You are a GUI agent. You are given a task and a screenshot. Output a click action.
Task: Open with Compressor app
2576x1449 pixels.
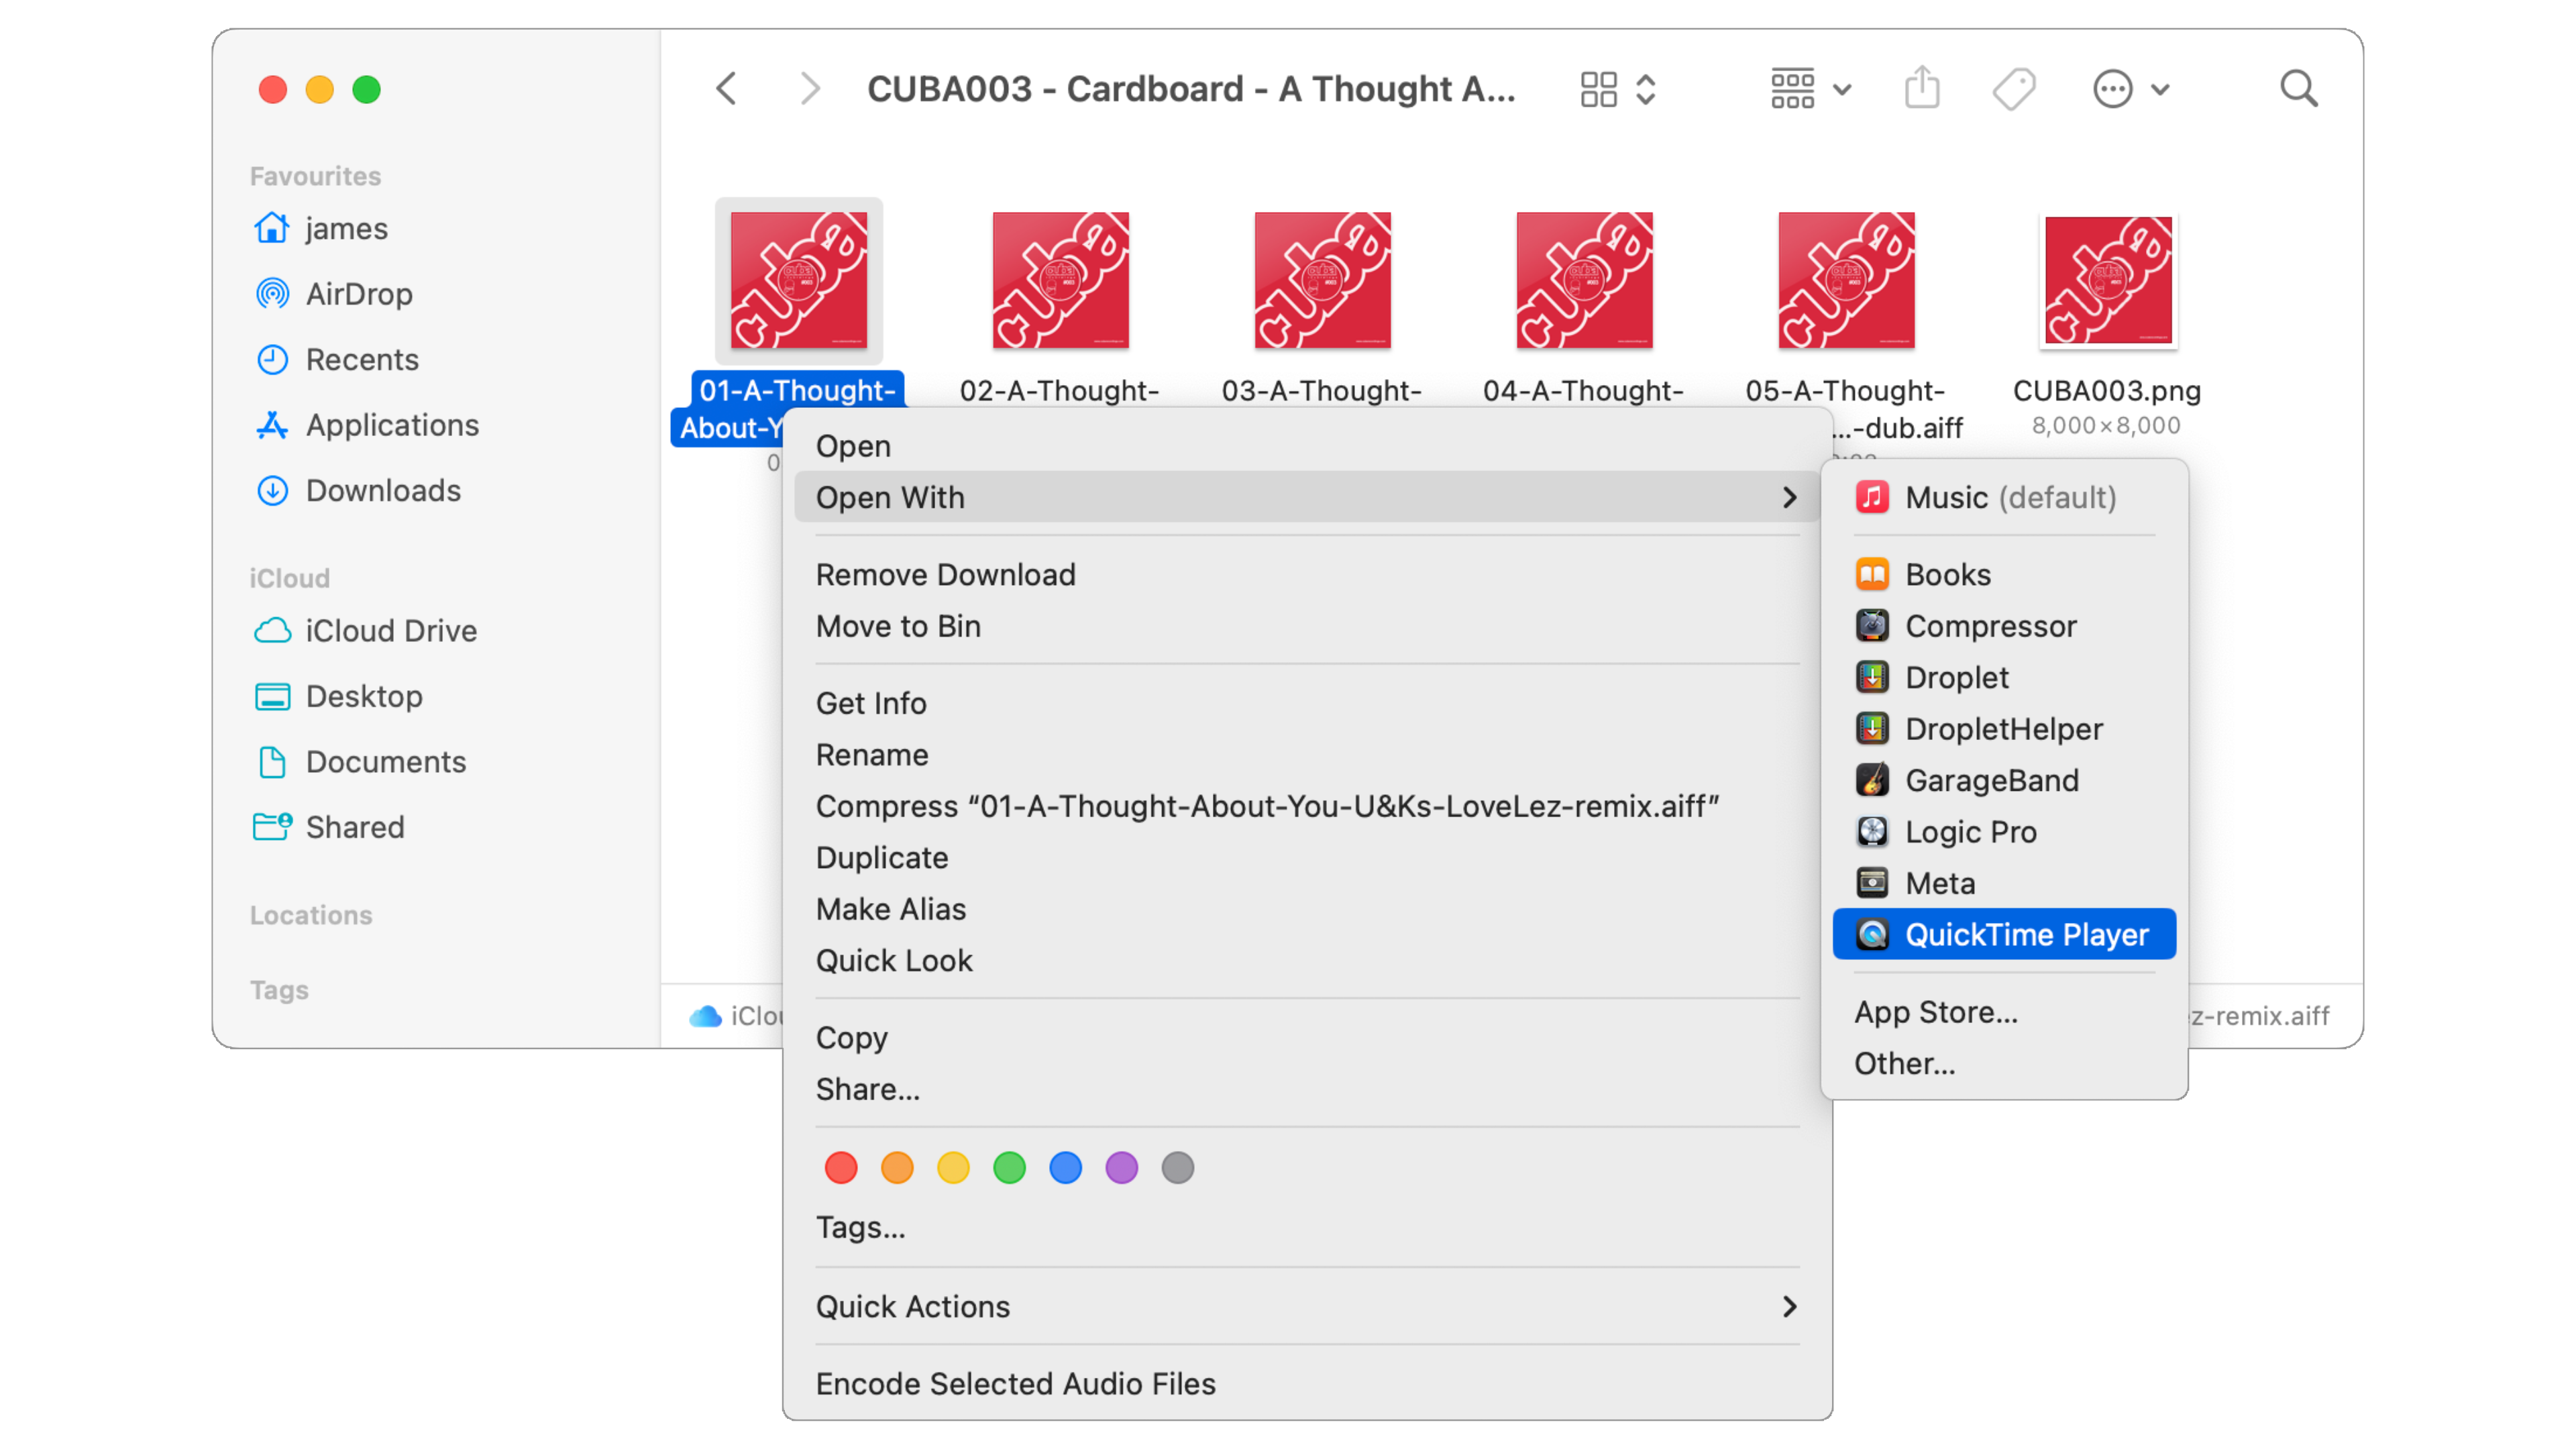pyautogui.click(x=2004, y=626)
